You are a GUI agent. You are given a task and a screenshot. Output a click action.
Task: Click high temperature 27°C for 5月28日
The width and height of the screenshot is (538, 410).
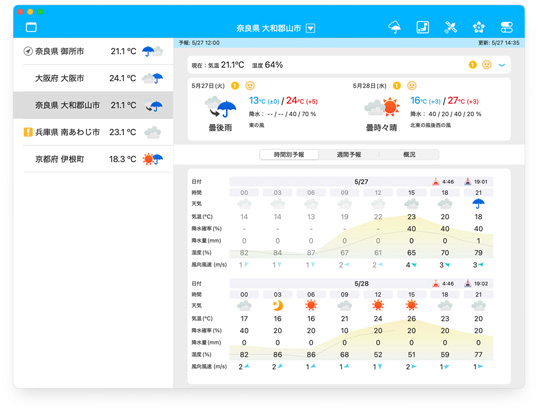[463, 101]
